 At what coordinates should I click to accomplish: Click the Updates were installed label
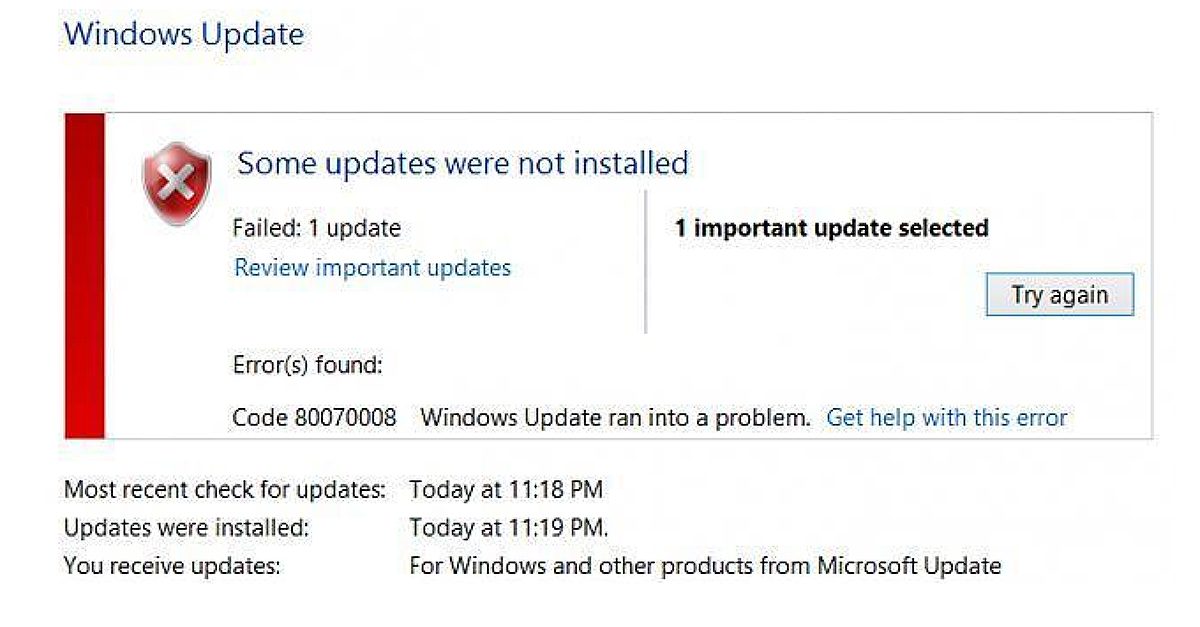[x=186, y=527]
